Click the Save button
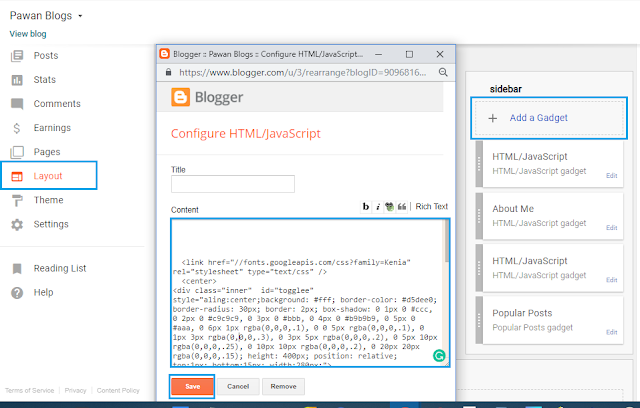 coord(192,386)
